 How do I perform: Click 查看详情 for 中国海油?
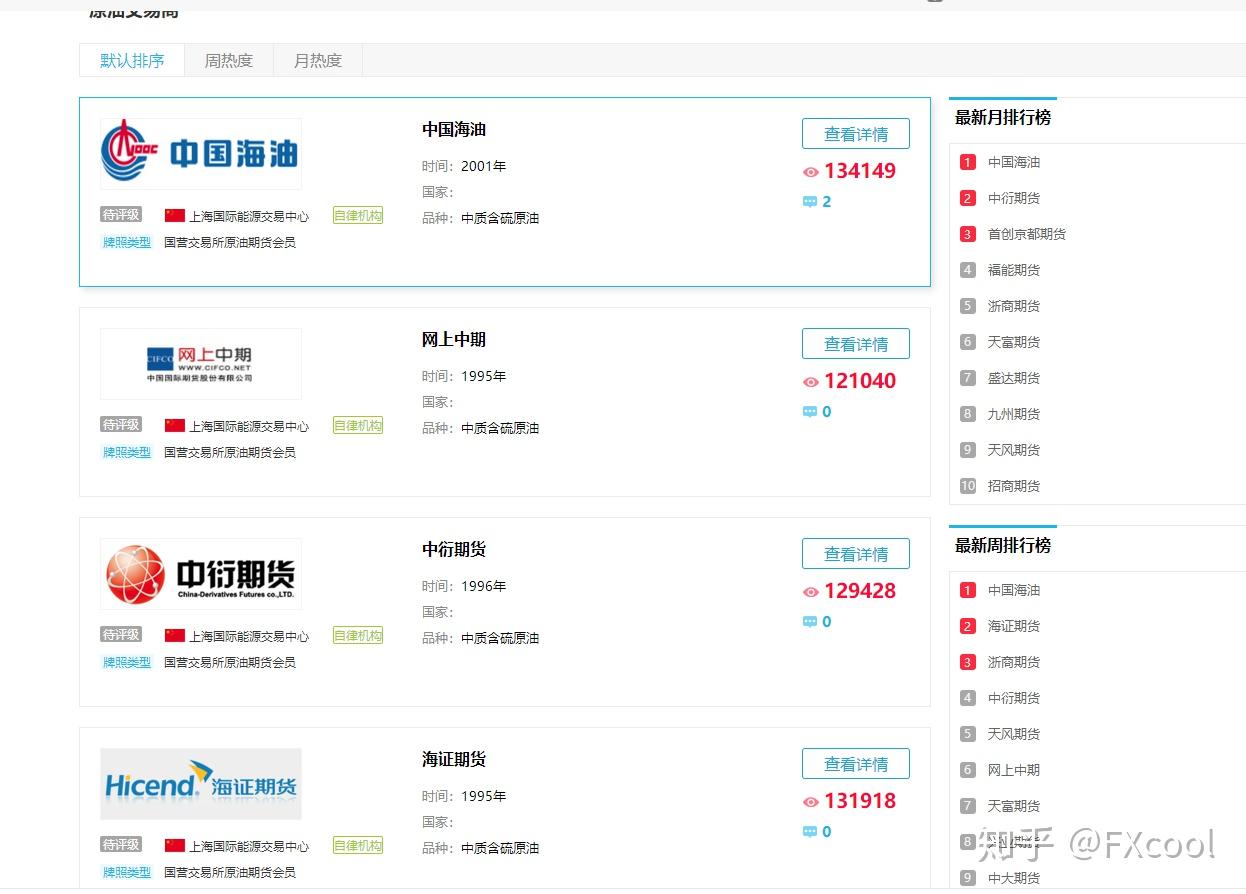pos(856,134)
